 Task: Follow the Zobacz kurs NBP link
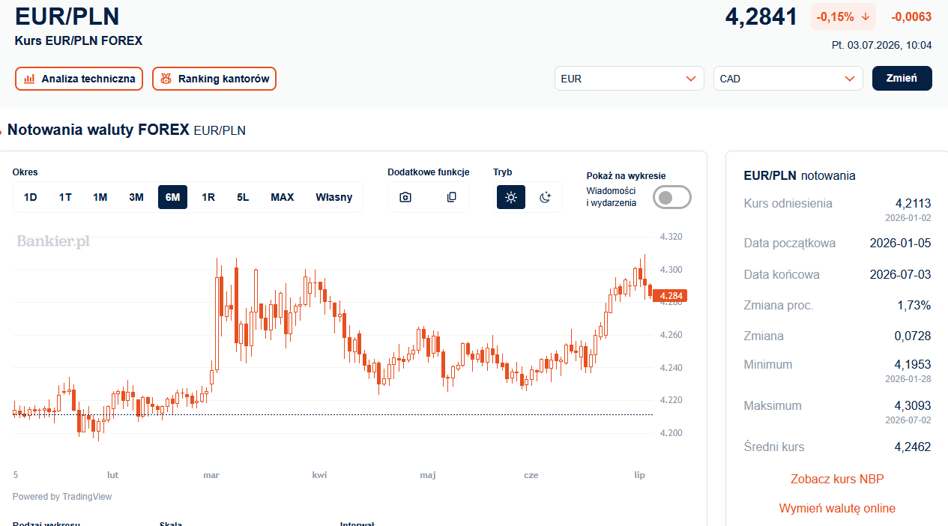[x=837, y=479]
